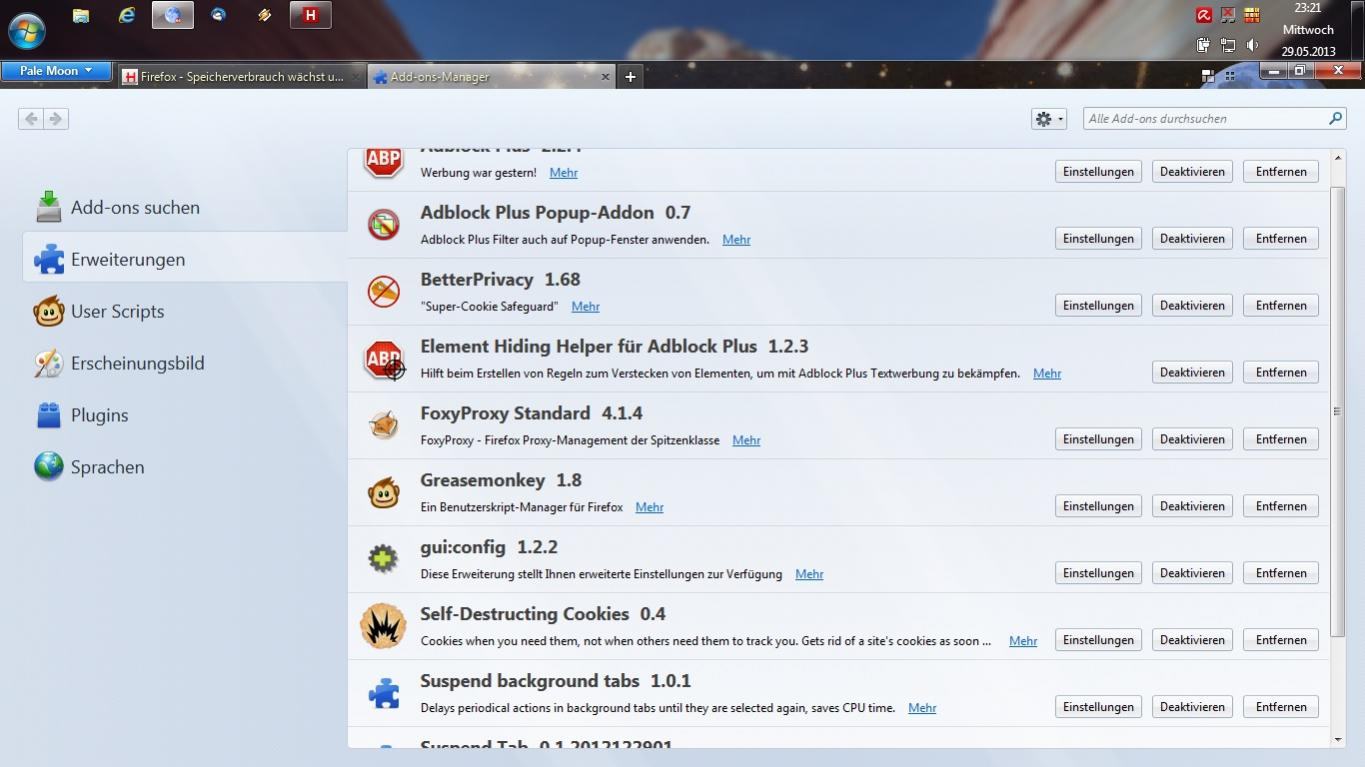Click the extensions list scrollbar thumb
Screen dimensions: 1365x767
[x=1338, y=411]
